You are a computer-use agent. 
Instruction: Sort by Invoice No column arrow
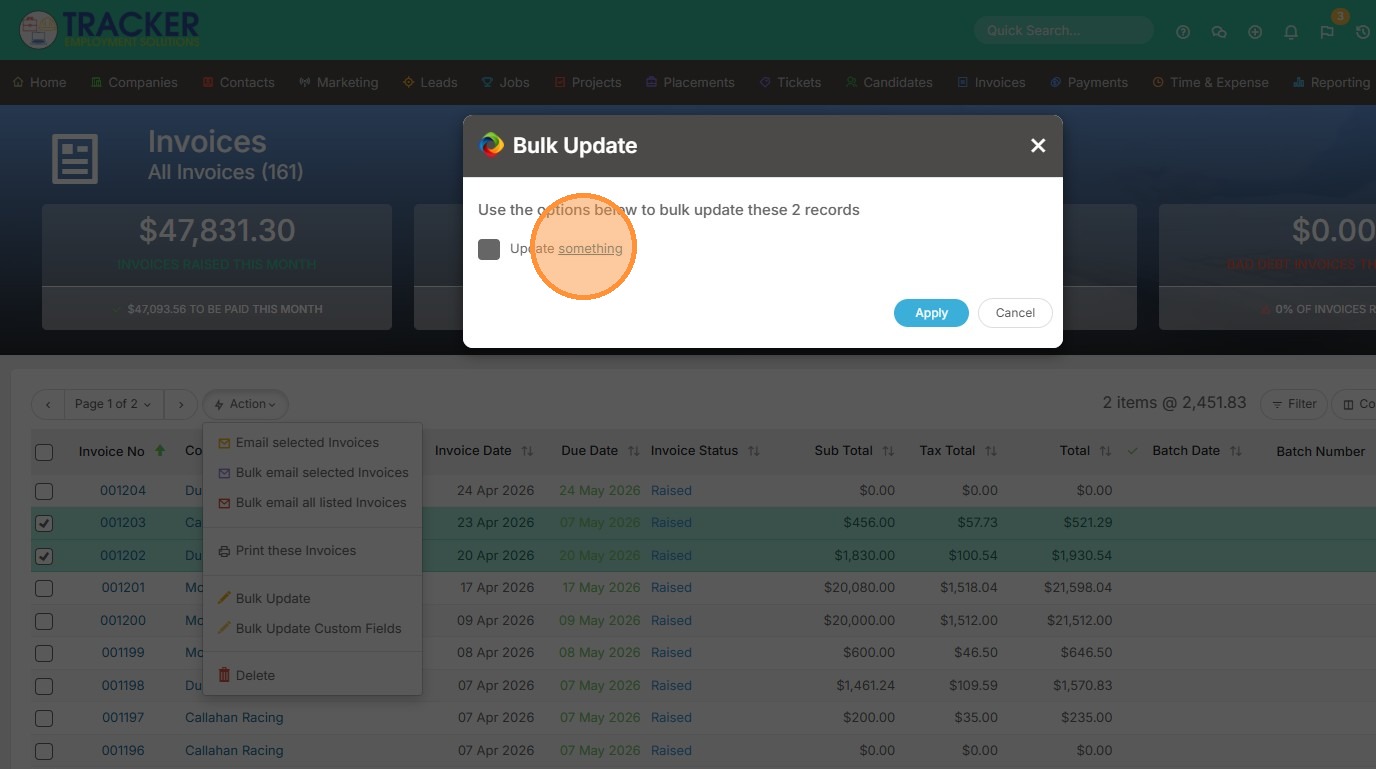pos(160,451)
